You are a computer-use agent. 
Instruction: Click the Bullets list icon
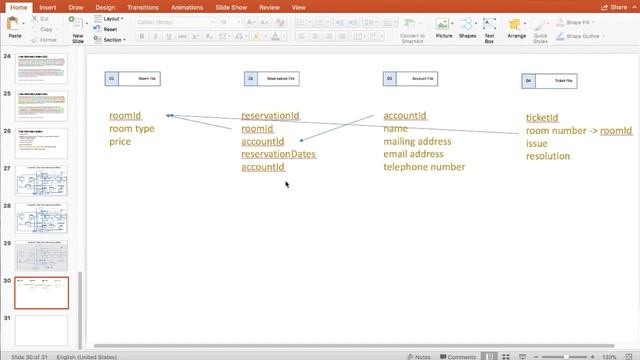[301, 22]
